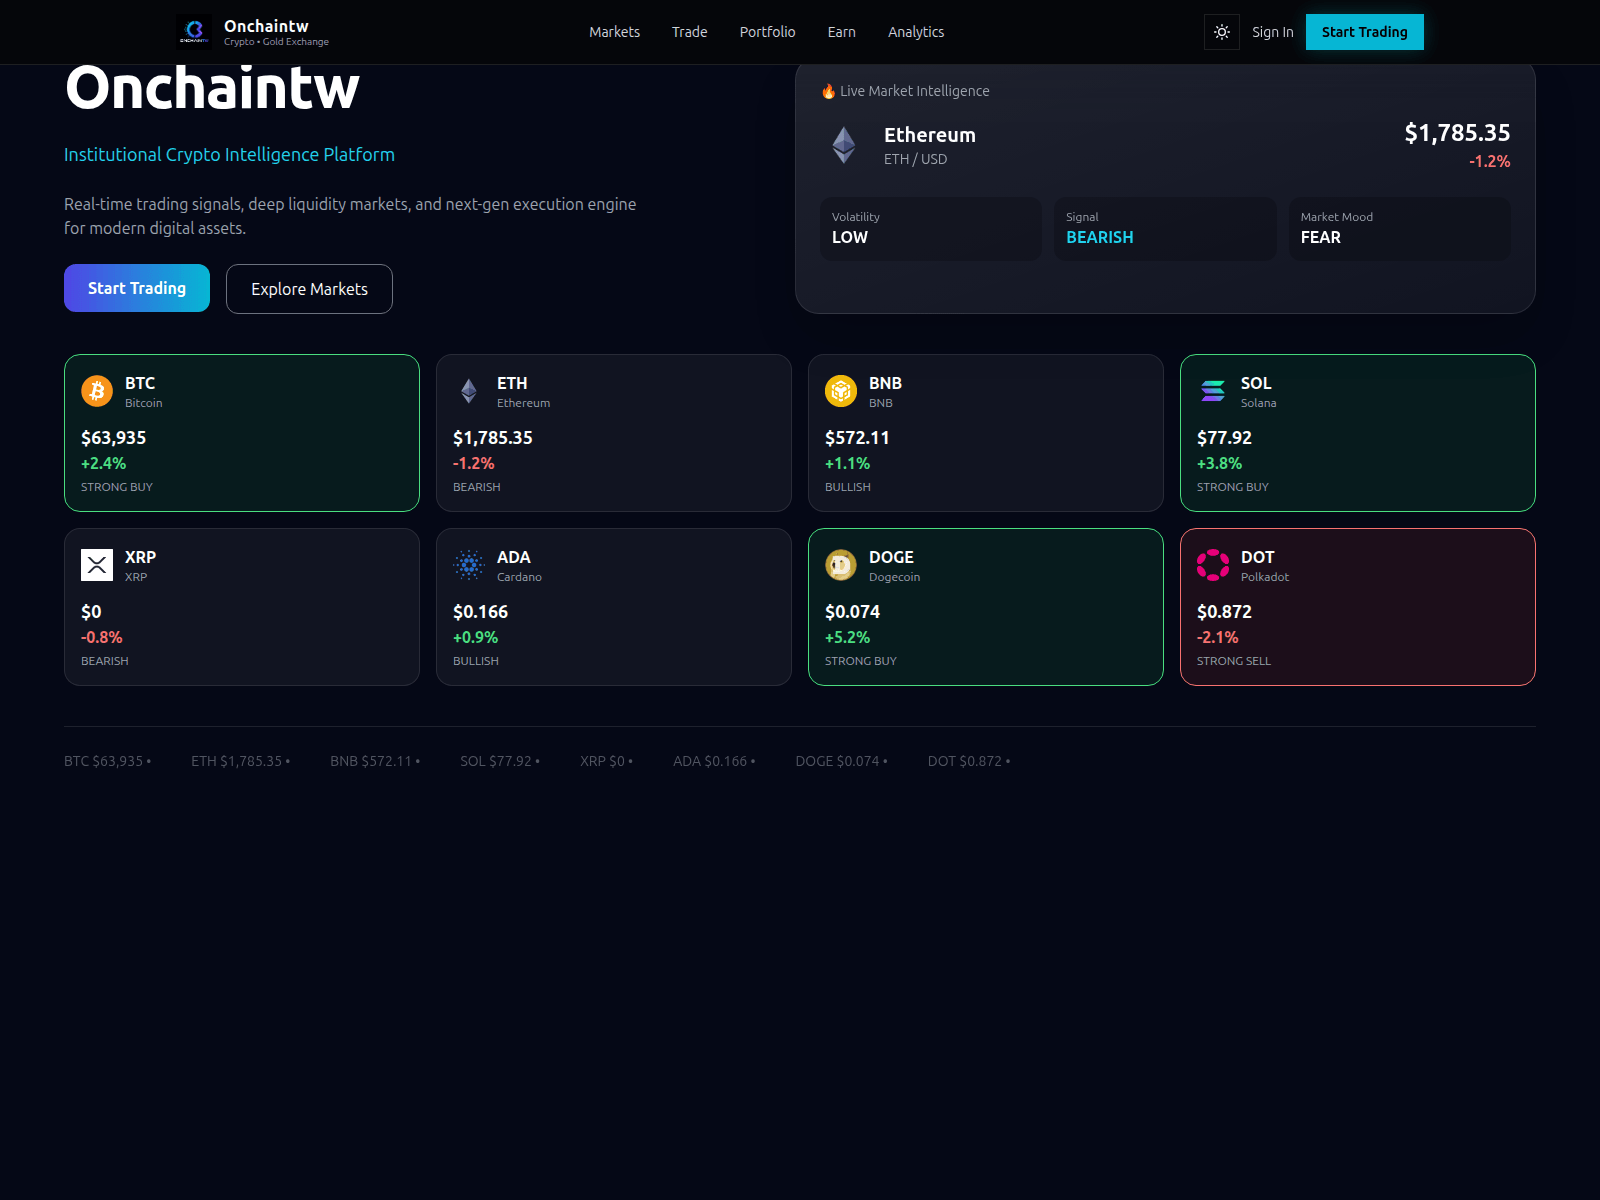Click the Signal BEARISH tile
Screen dimensions: 1600x1200
pyautogui.click(x=1165, y=229)
